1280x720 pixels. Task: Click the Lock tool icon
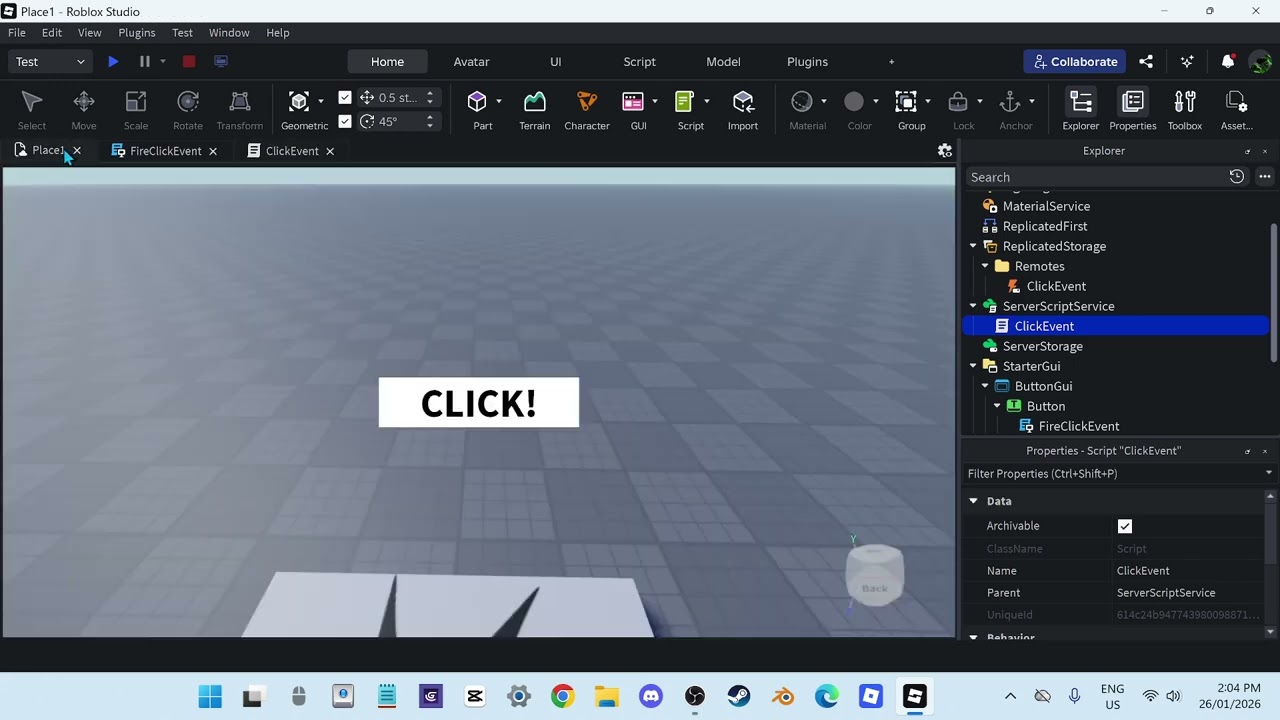tap(958, 102)
